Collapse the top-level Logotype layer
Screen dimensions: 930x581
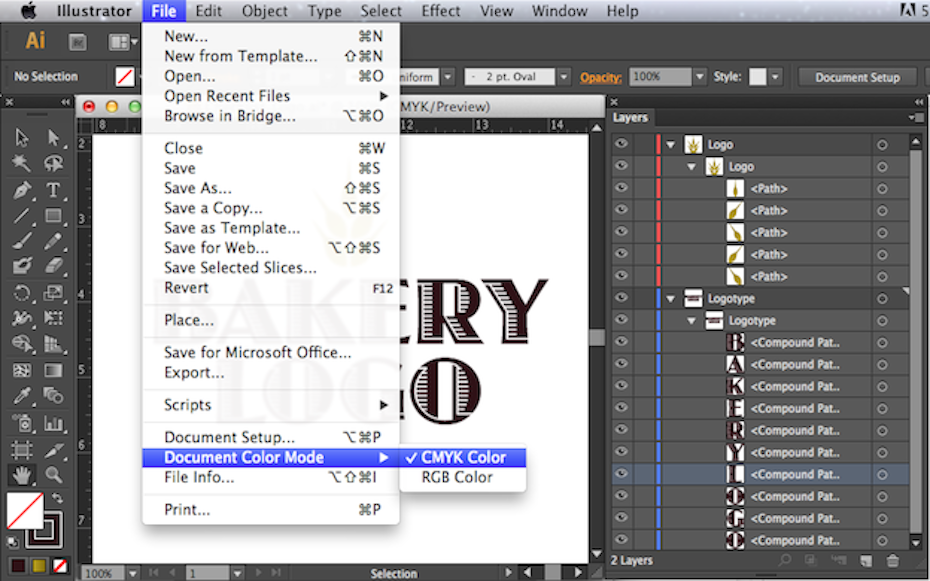[x=671, y=299]
